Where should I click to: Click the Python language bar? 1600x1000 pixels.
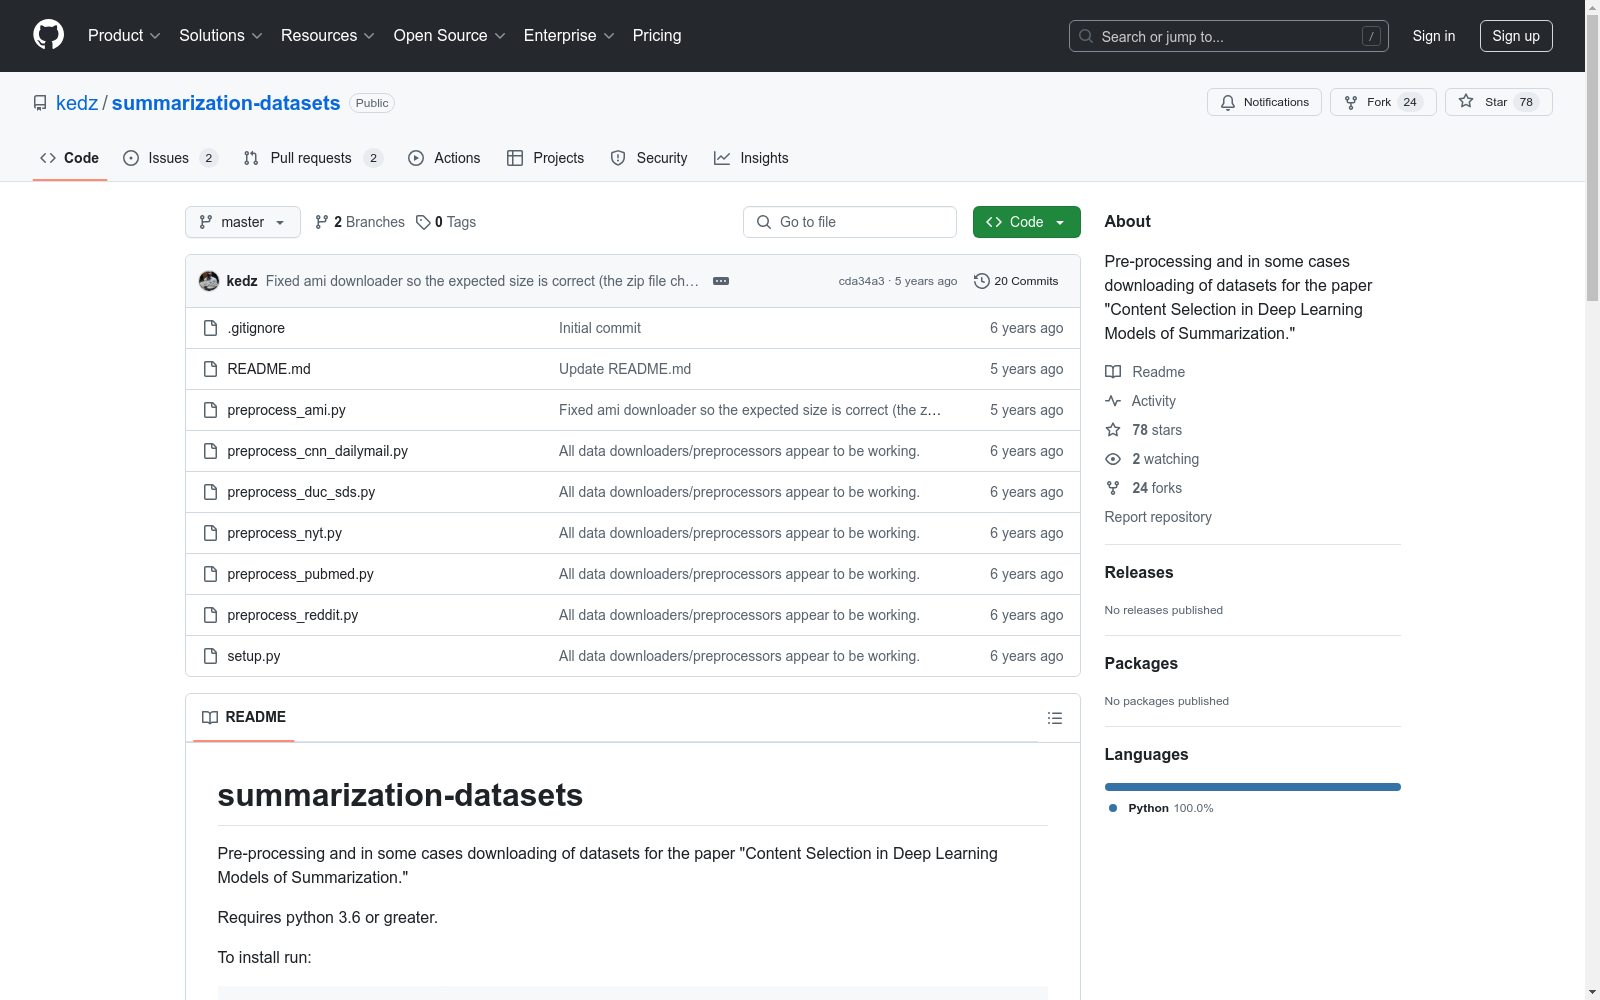click(1253, 787)
